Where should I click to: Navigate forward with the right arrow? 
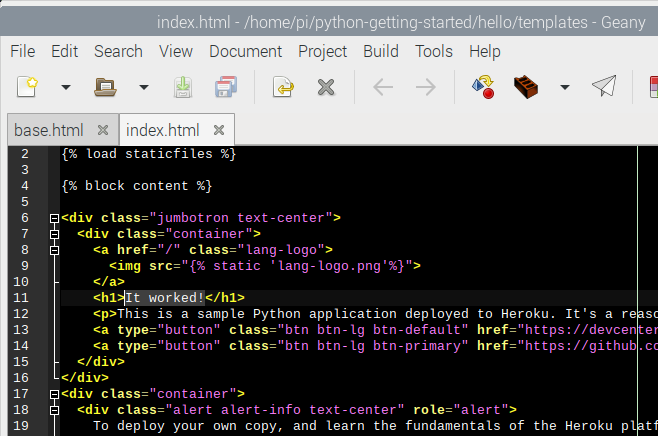coord(425,88)
